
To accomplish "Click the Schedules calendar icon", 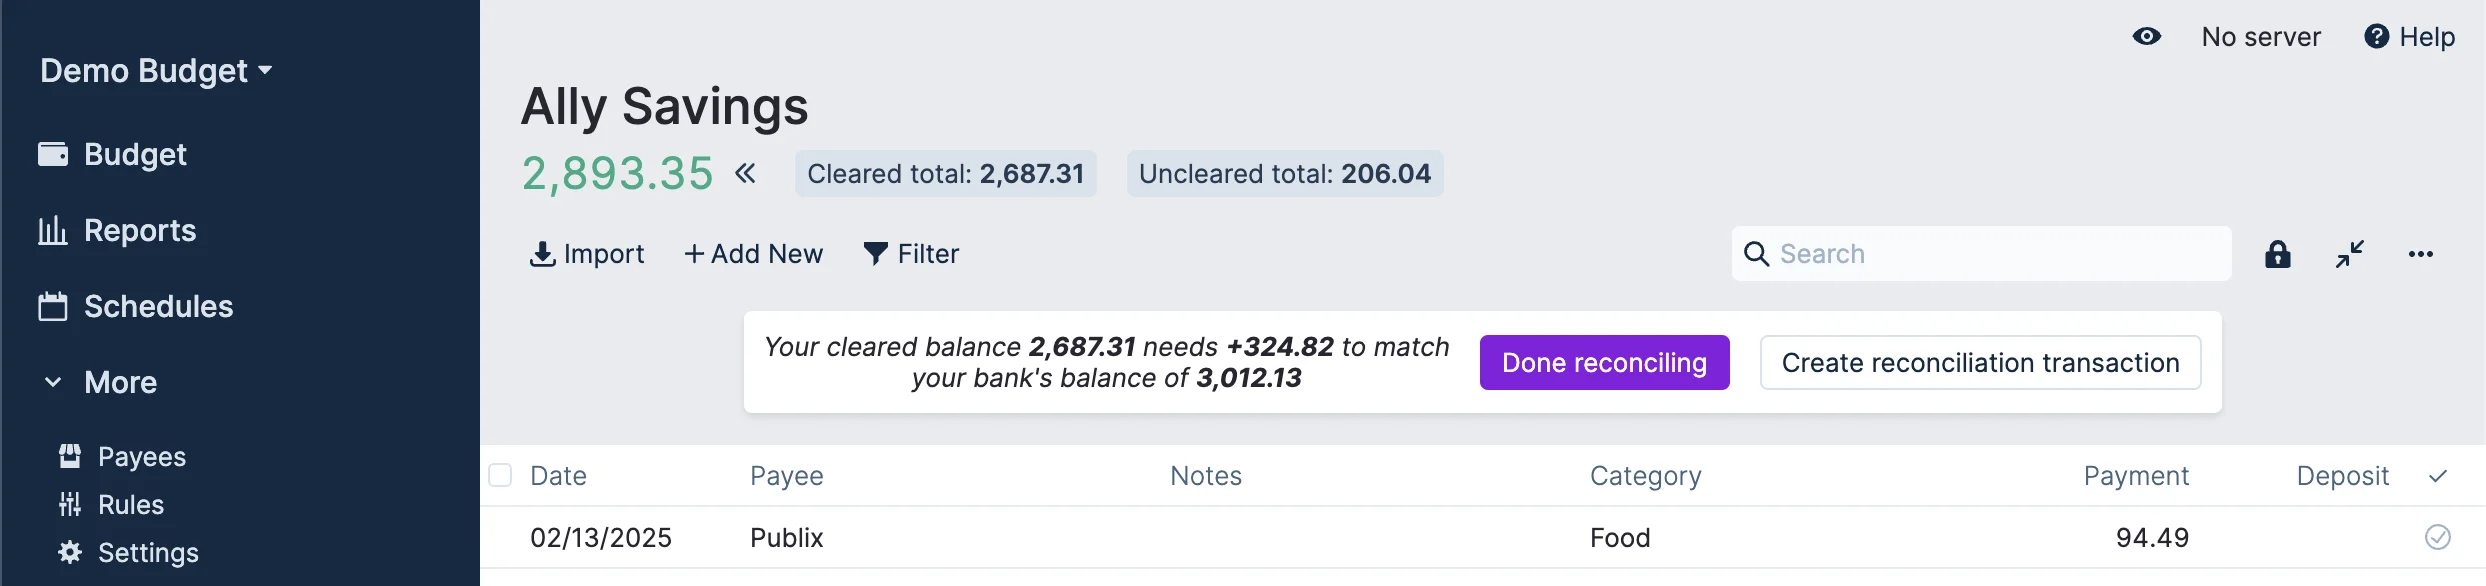I will click(x=53, y=306).
